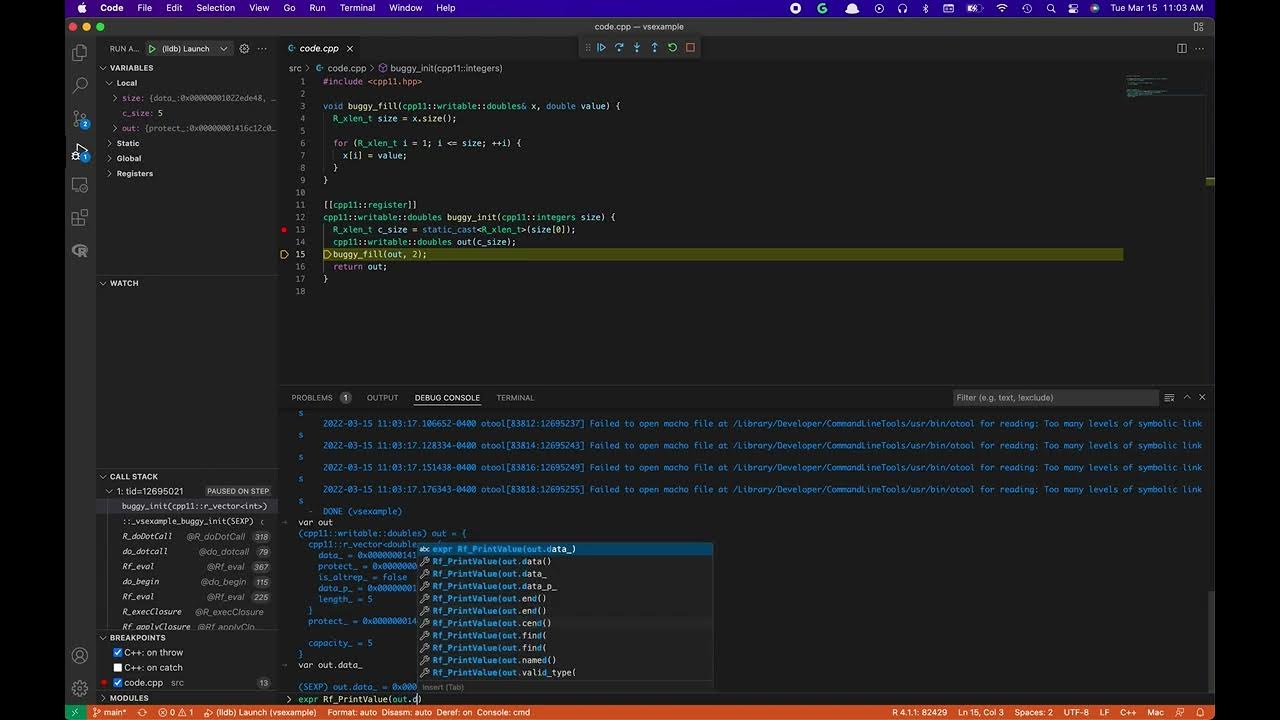This screenshot has height=720, width=1280.
Task: Click the editor minimap
Action: pos(1164,85)
